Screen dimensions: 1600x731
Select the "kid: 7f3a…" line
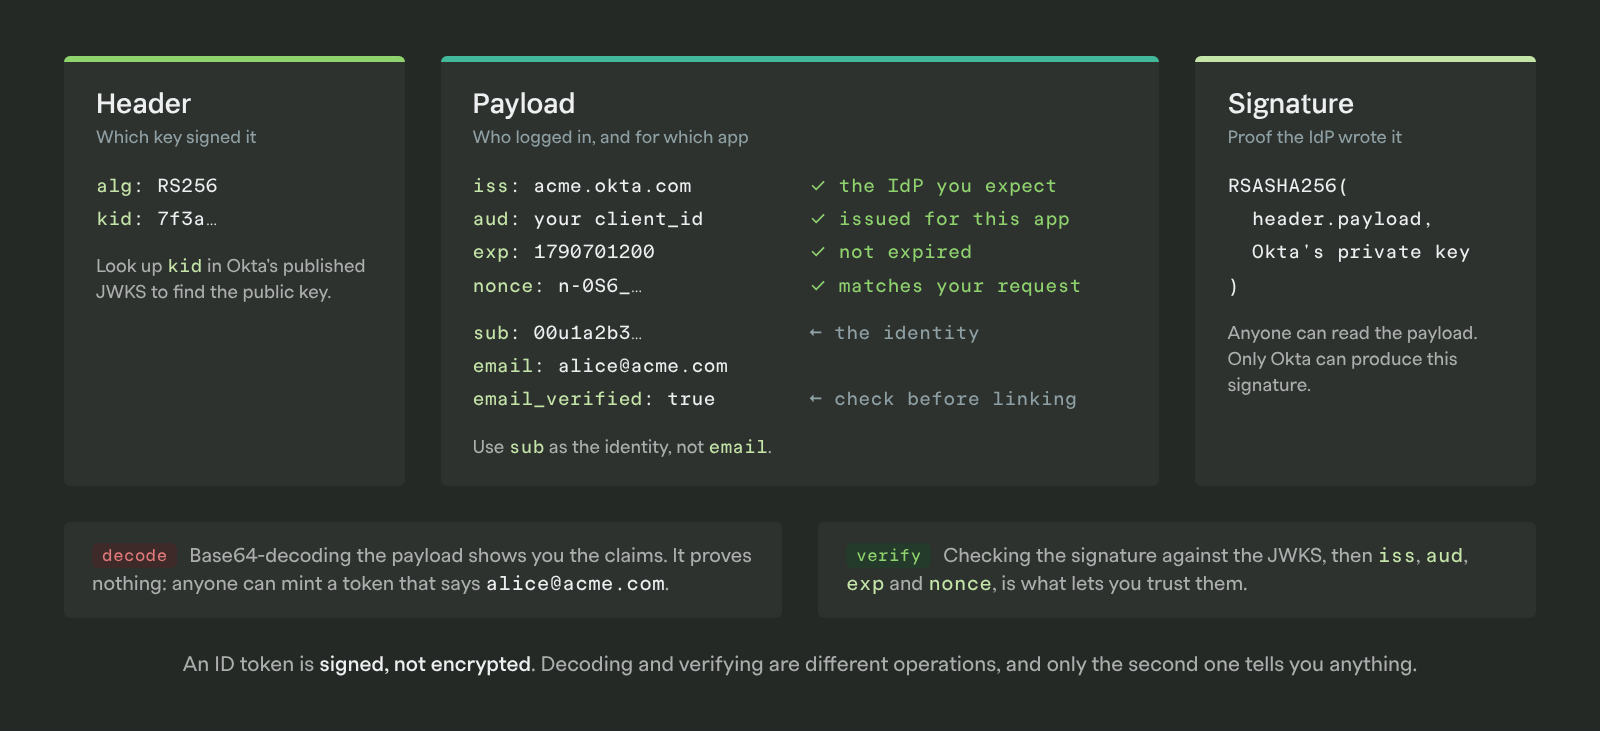click(x=157, y=219)
